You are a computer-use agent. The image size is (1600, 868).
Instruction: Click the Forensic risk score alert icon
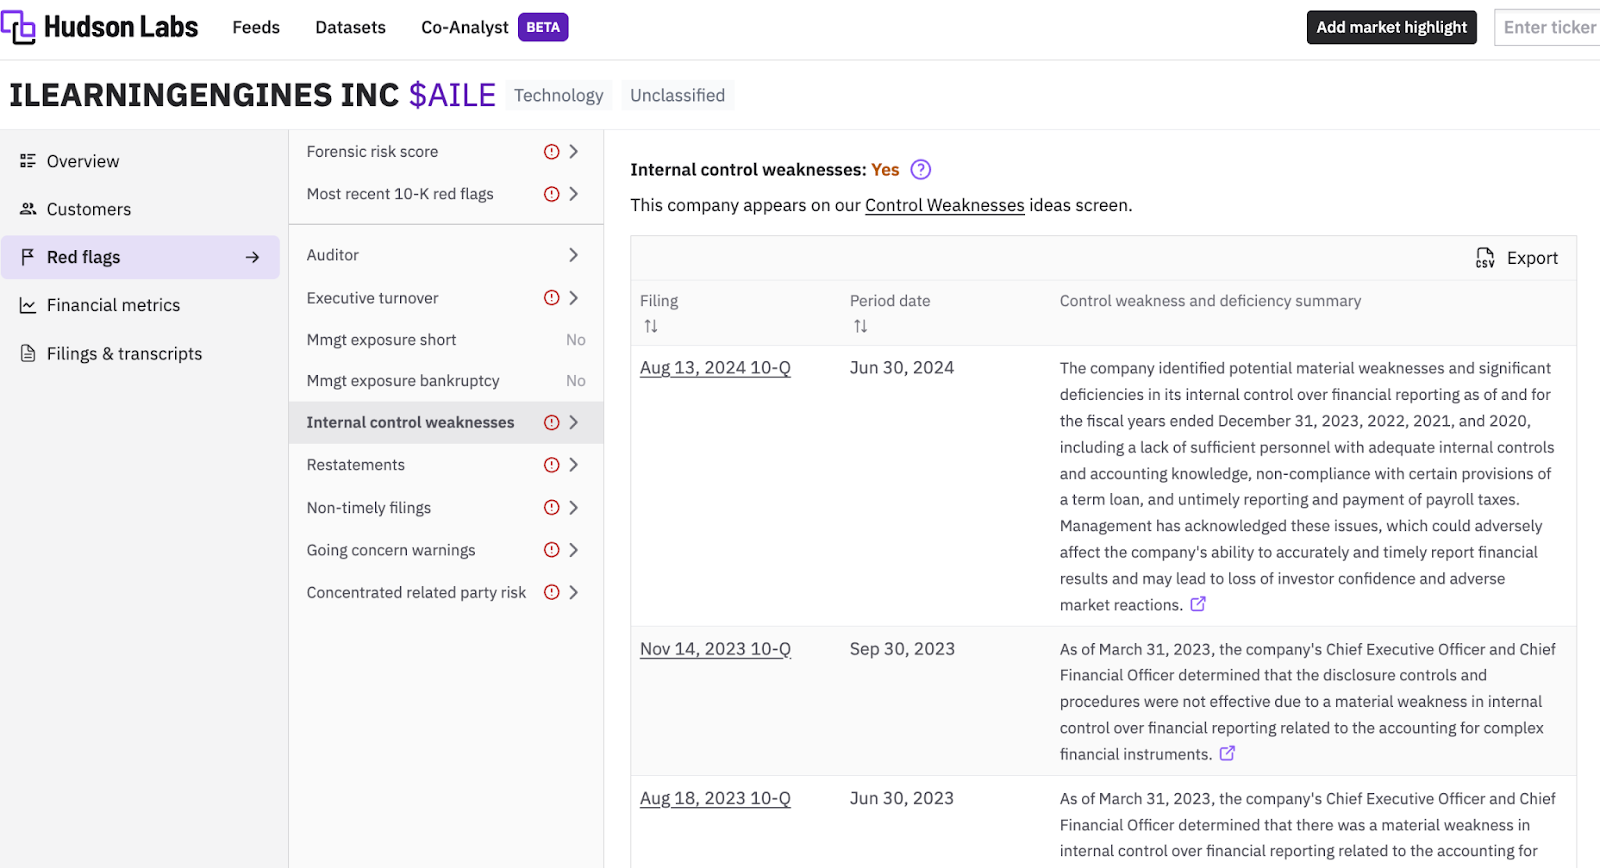click(x=551, y=152)
